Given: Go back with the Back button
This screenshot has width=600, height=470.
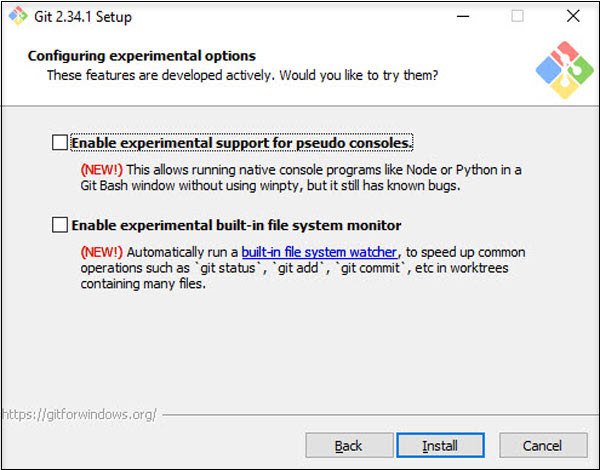Looking at the screenshot, I should tap(348, 445).
